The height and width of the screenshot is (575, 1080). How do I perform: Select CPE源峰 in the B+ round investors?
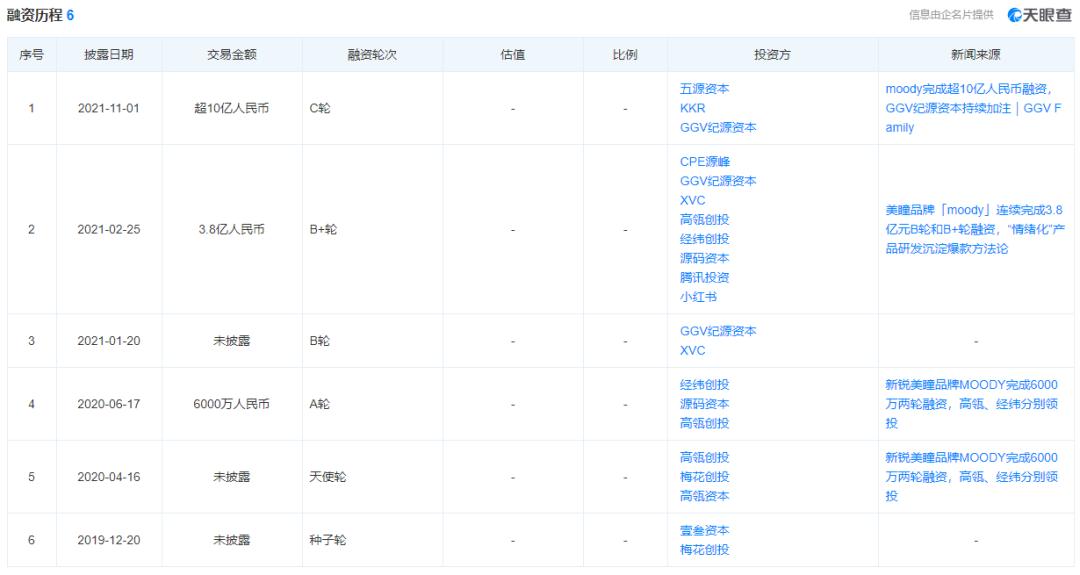point(704,162)
